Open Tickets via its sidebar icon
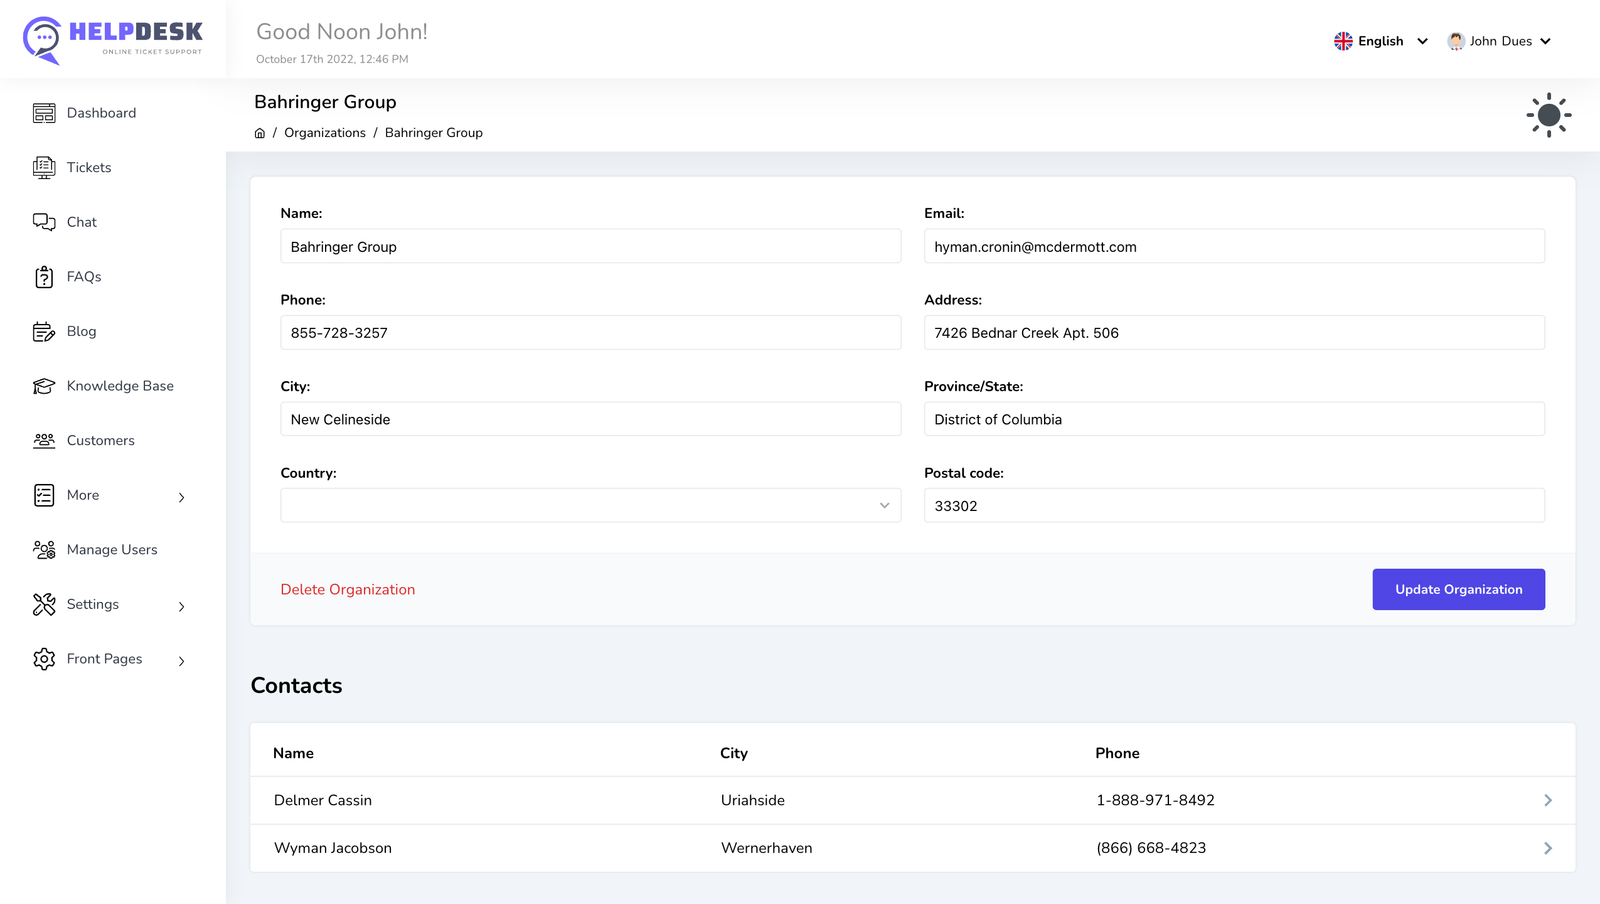This screenshot has width=1600, height=904. (x=44, y=168)
